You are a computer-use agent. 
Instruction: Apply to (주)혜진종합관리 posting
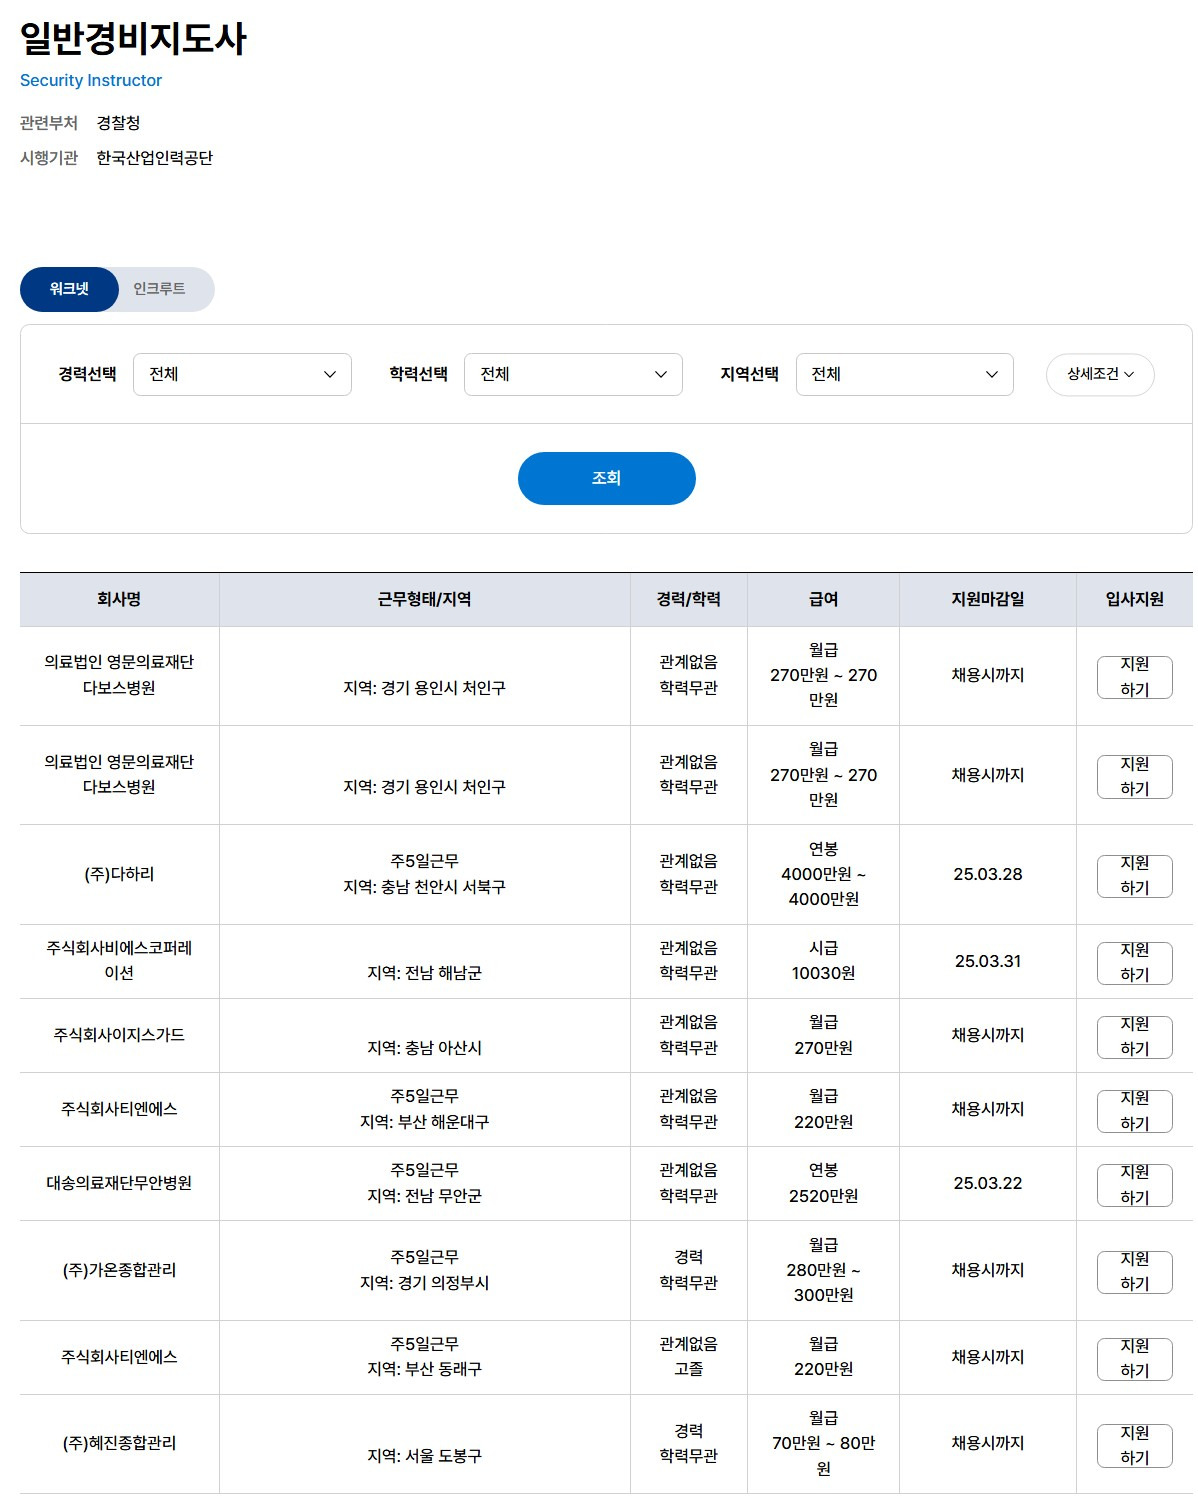point(1134,1445)
